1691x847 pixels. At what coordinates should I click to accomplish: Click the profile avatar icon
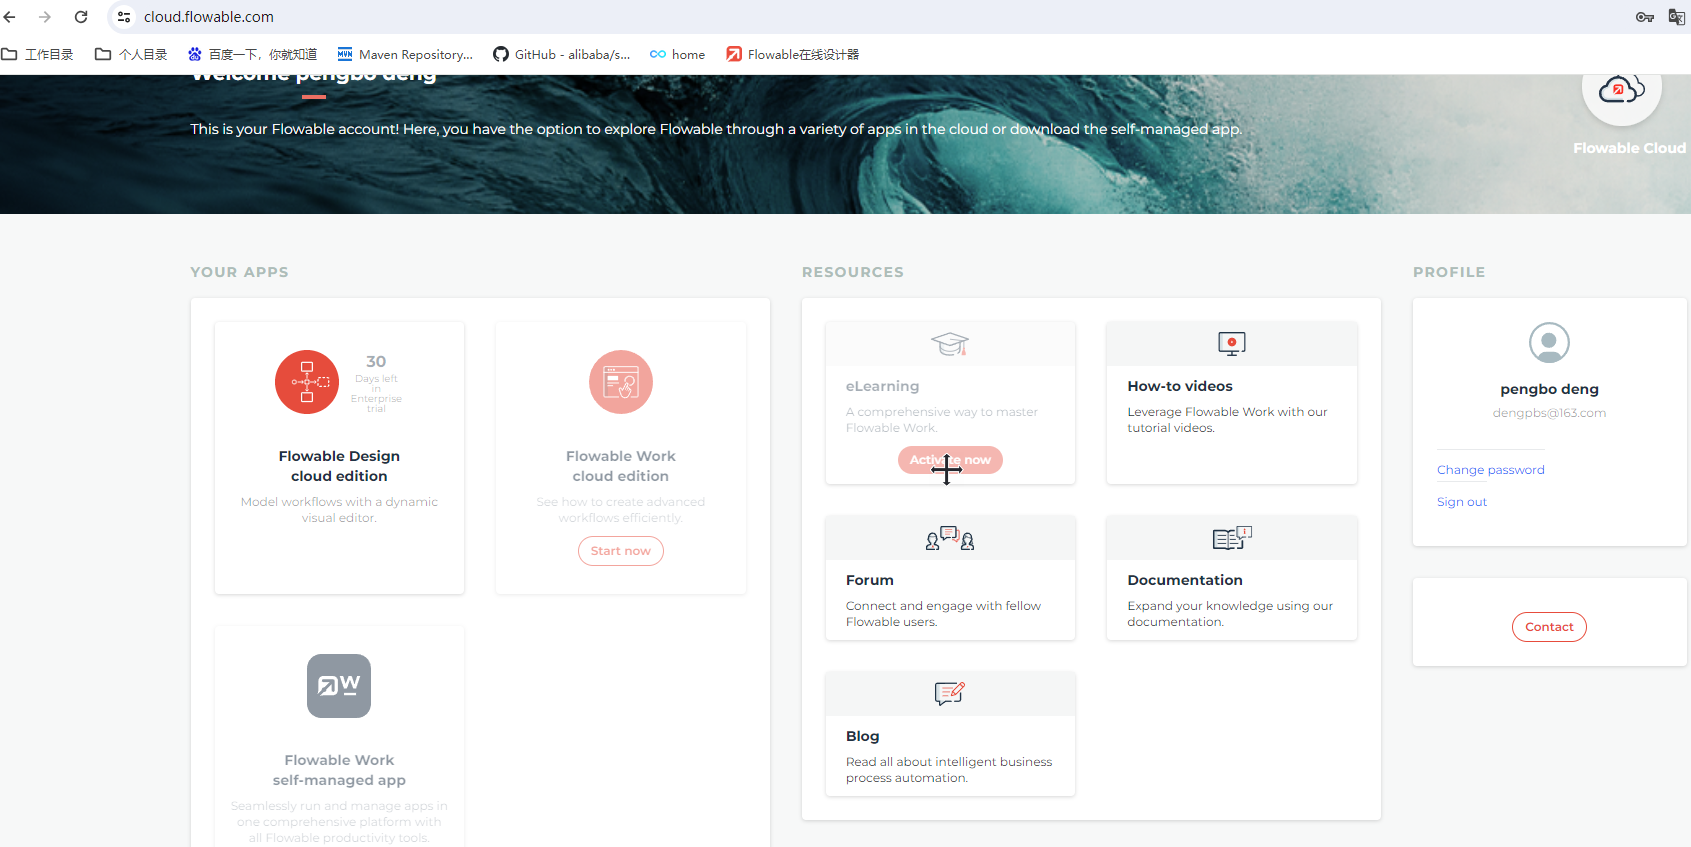[1549, 343]
